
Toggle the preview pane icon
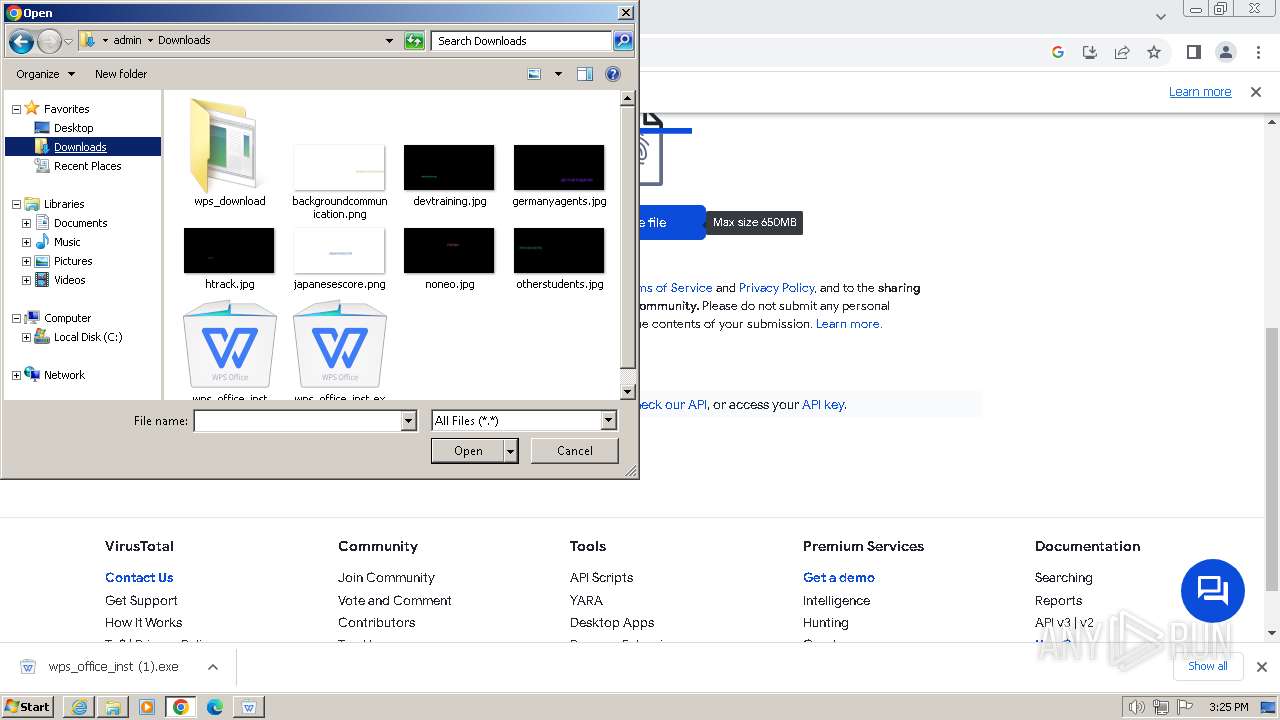585,74
